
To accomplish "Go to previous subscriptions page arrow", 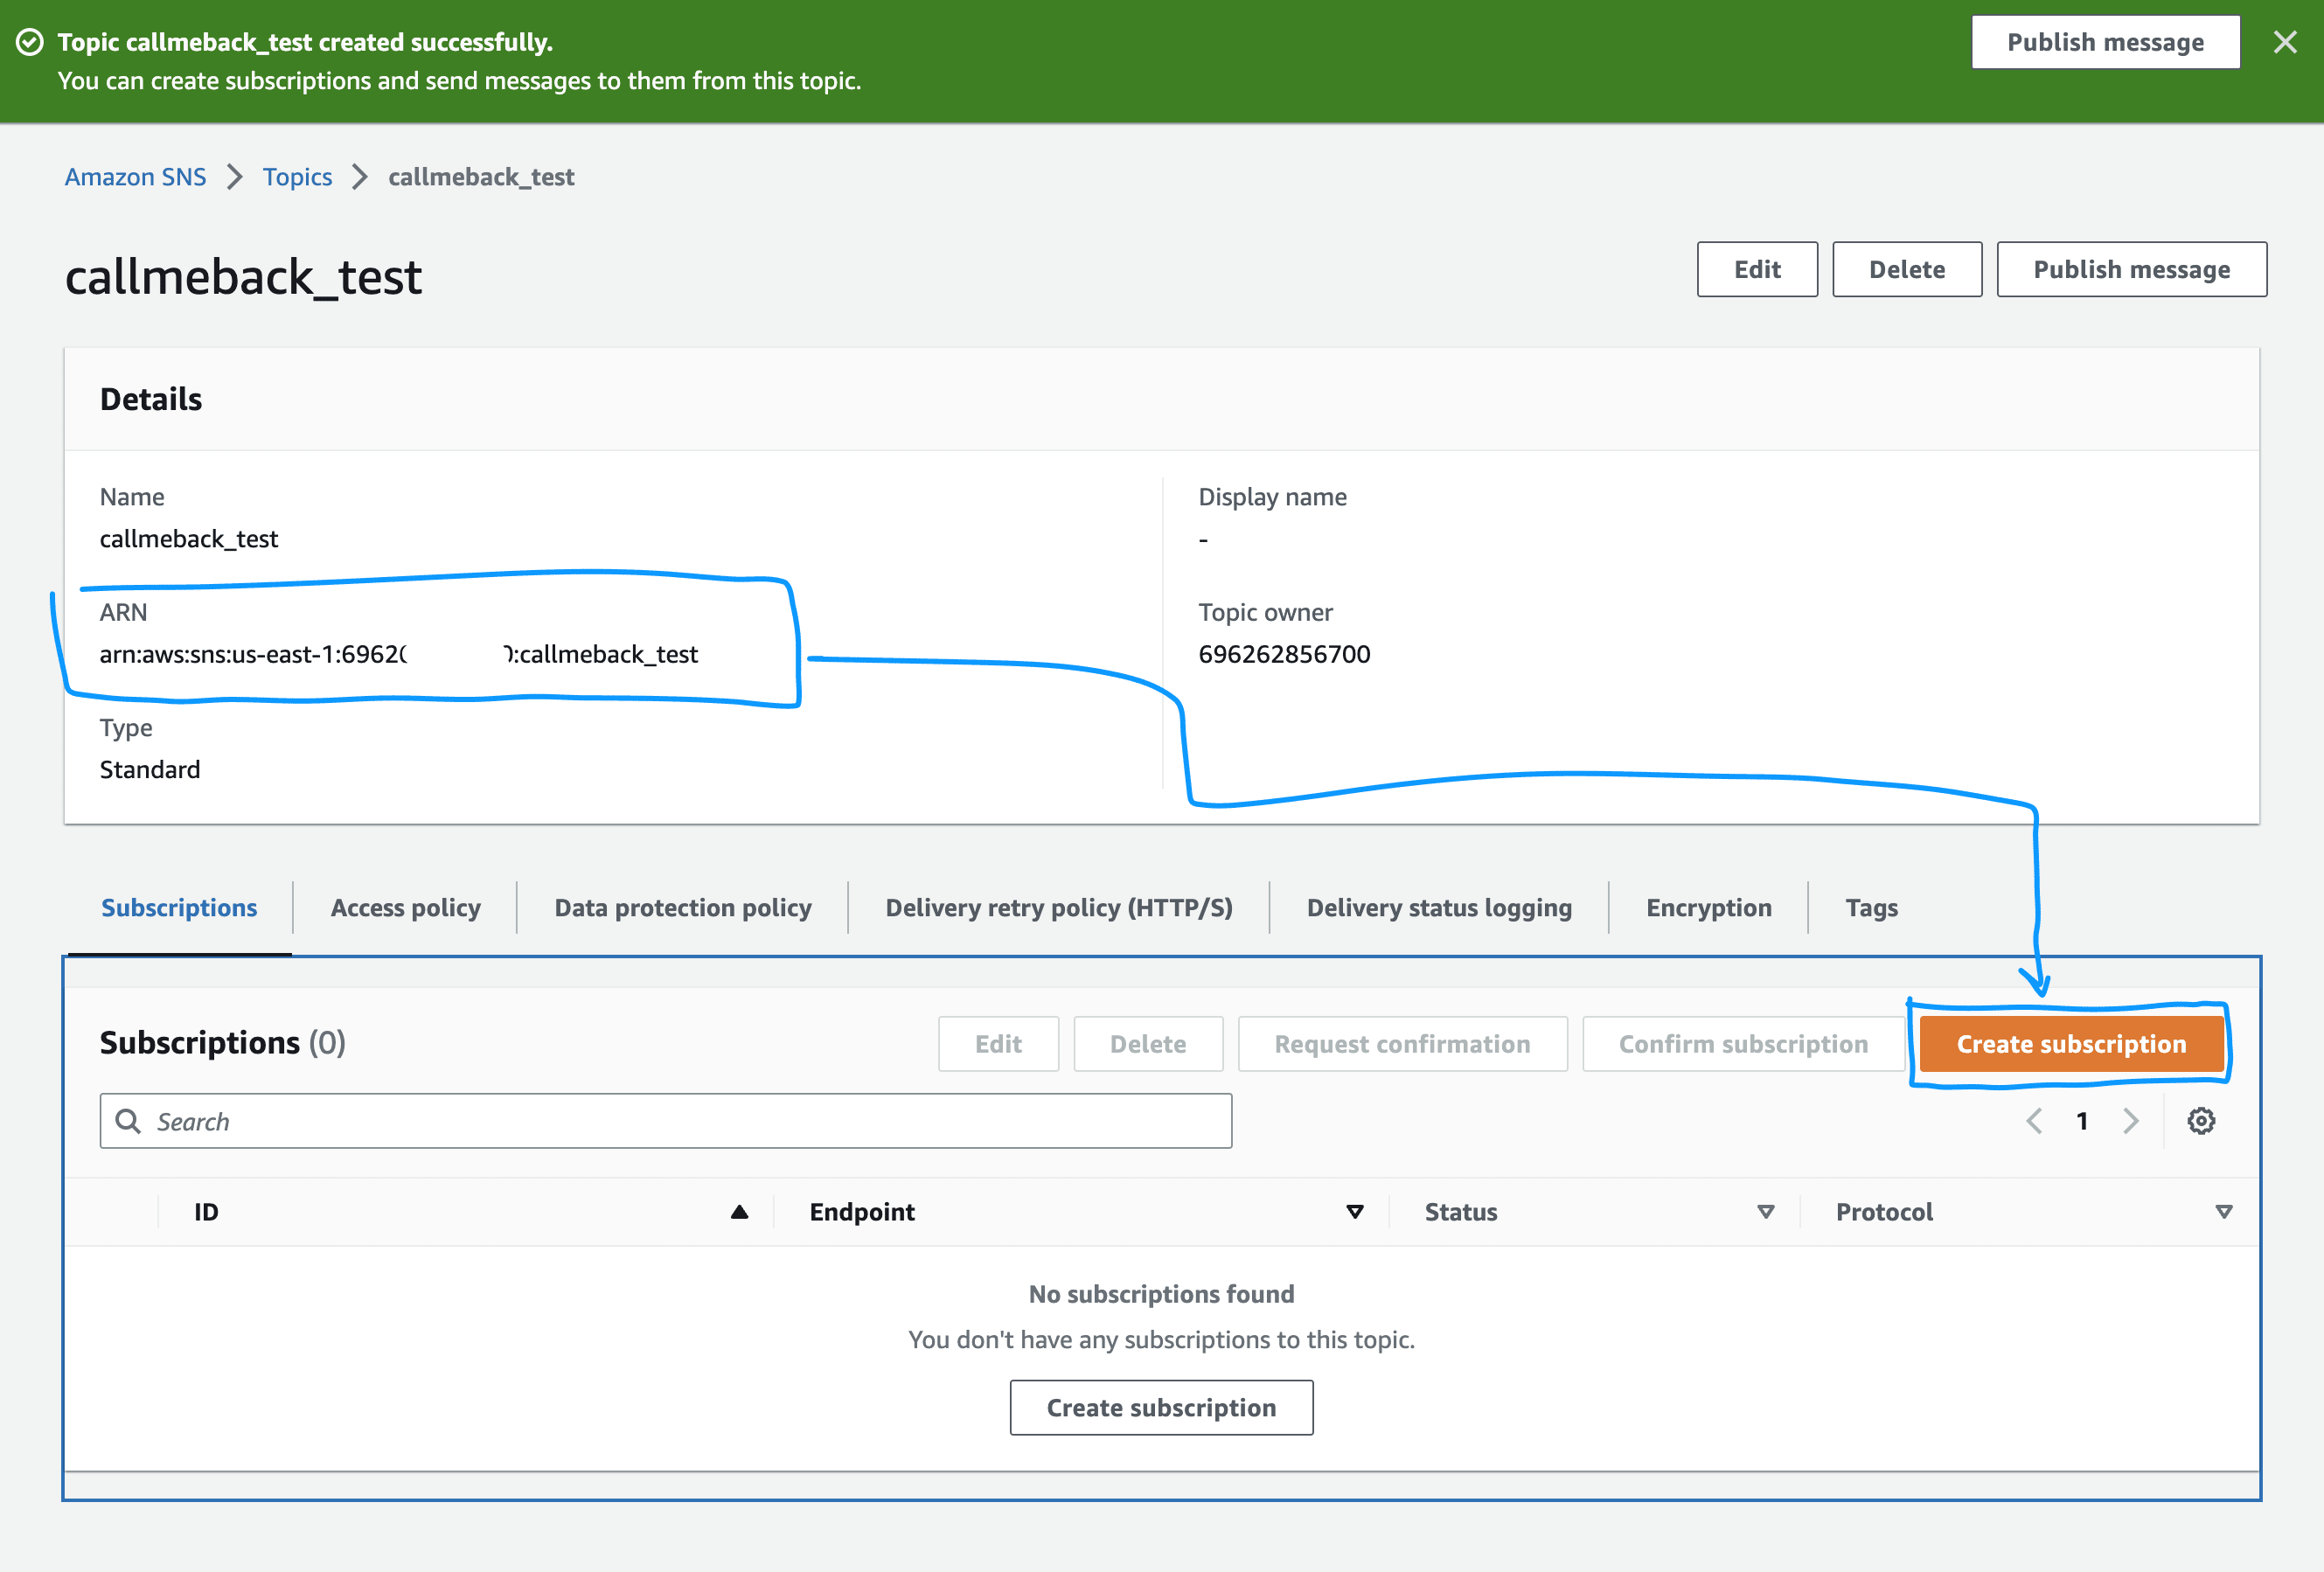I will click(2034, 1121).
